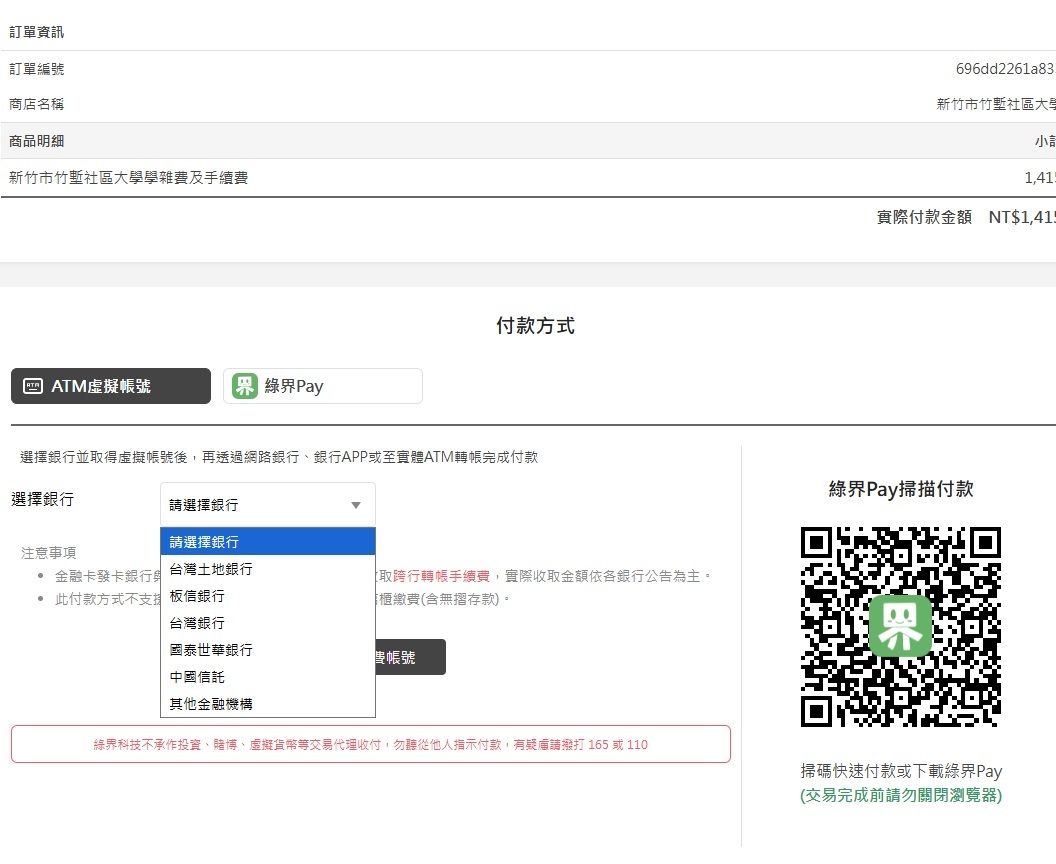Collapse the bank selector using its dropdown arrow
Image resolution: width=1056 pixels, height=864 pixels.
click(x=355, y=505)
